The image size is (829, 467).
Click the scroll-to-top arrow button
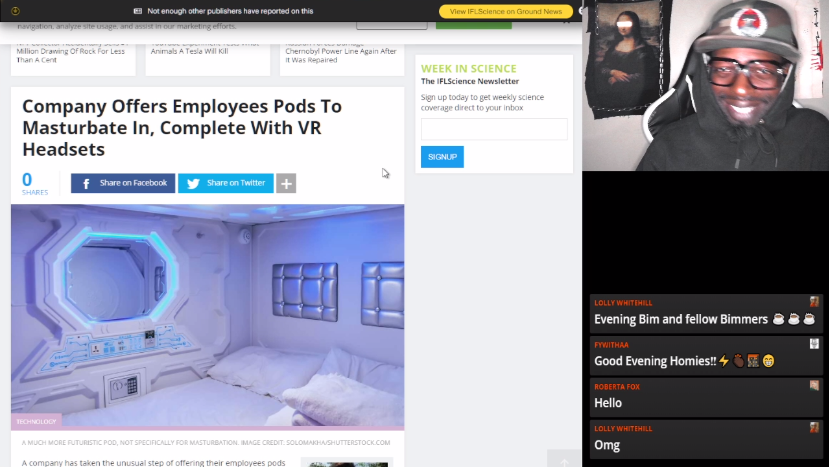[x=564, y=459]
